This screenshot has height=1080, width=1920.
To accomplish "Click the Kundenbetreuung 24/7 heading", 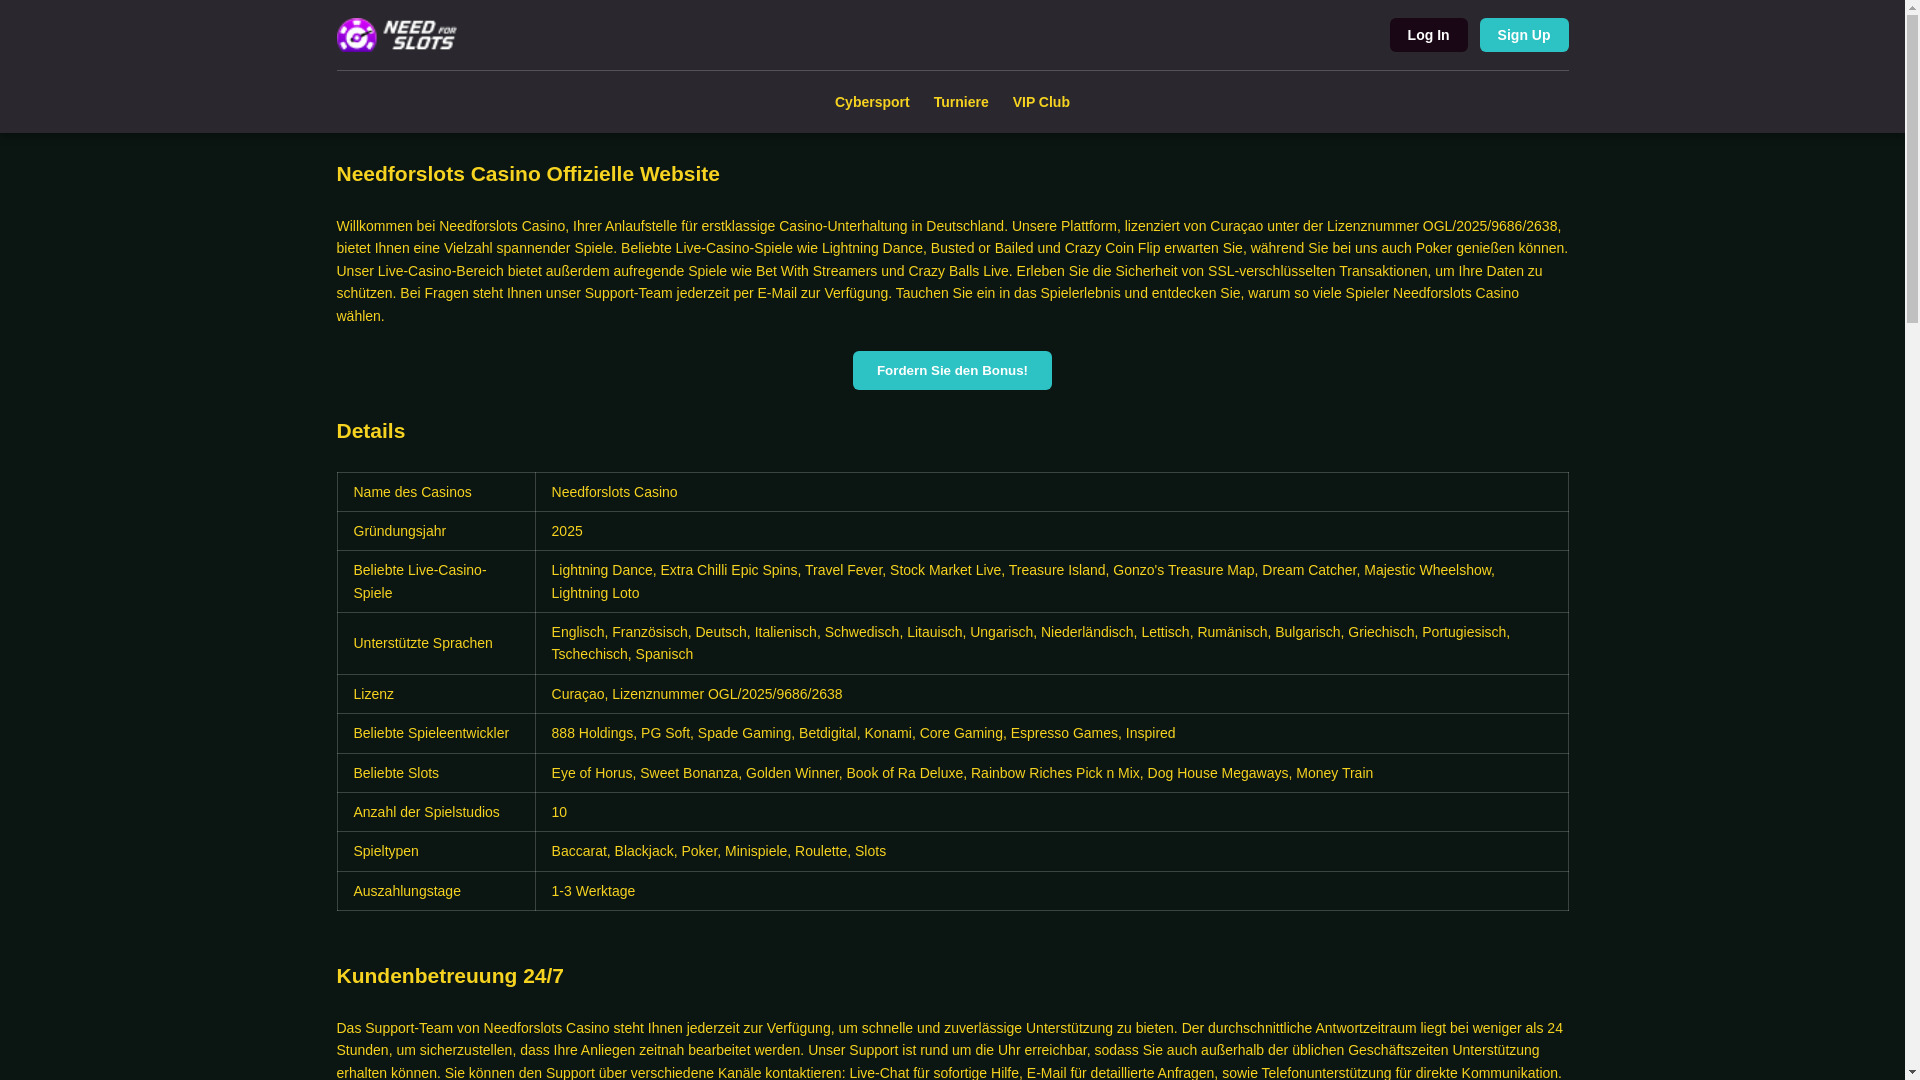I will pyautogui.click(x=450, y=976).
